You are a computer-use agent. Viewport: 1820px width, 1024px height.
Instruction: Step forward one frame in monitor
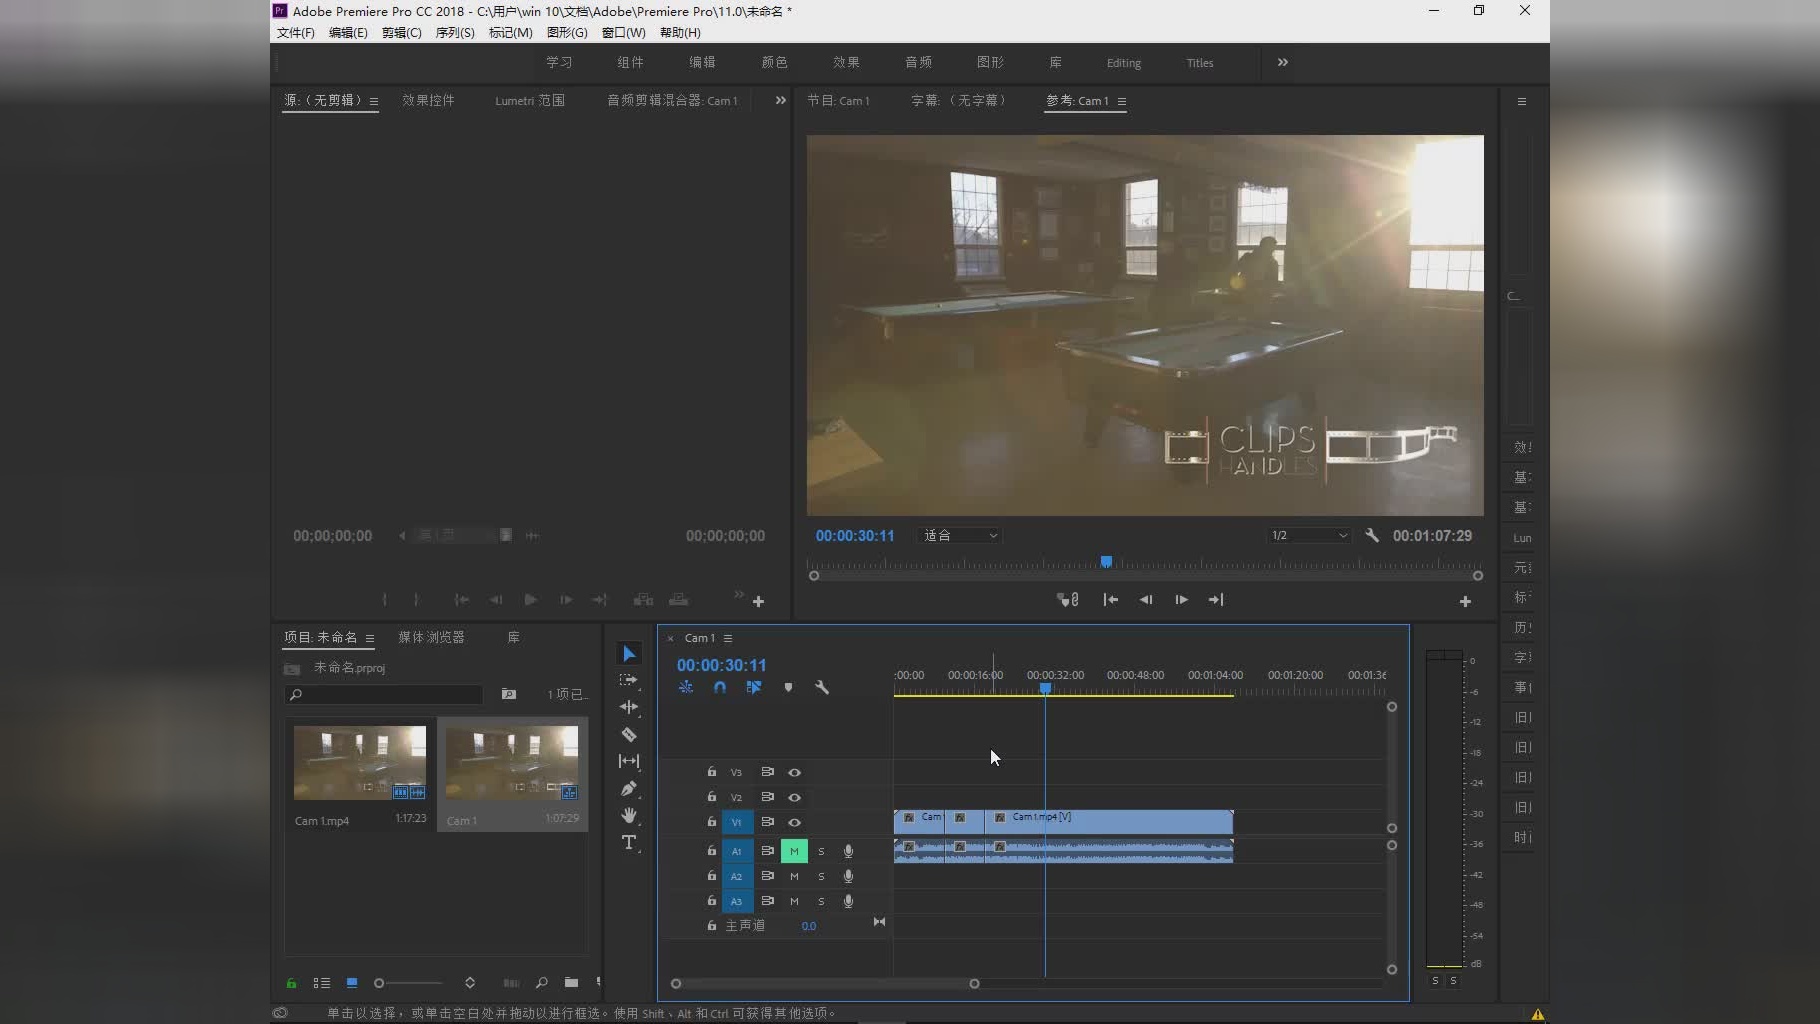pos(1181,600)
